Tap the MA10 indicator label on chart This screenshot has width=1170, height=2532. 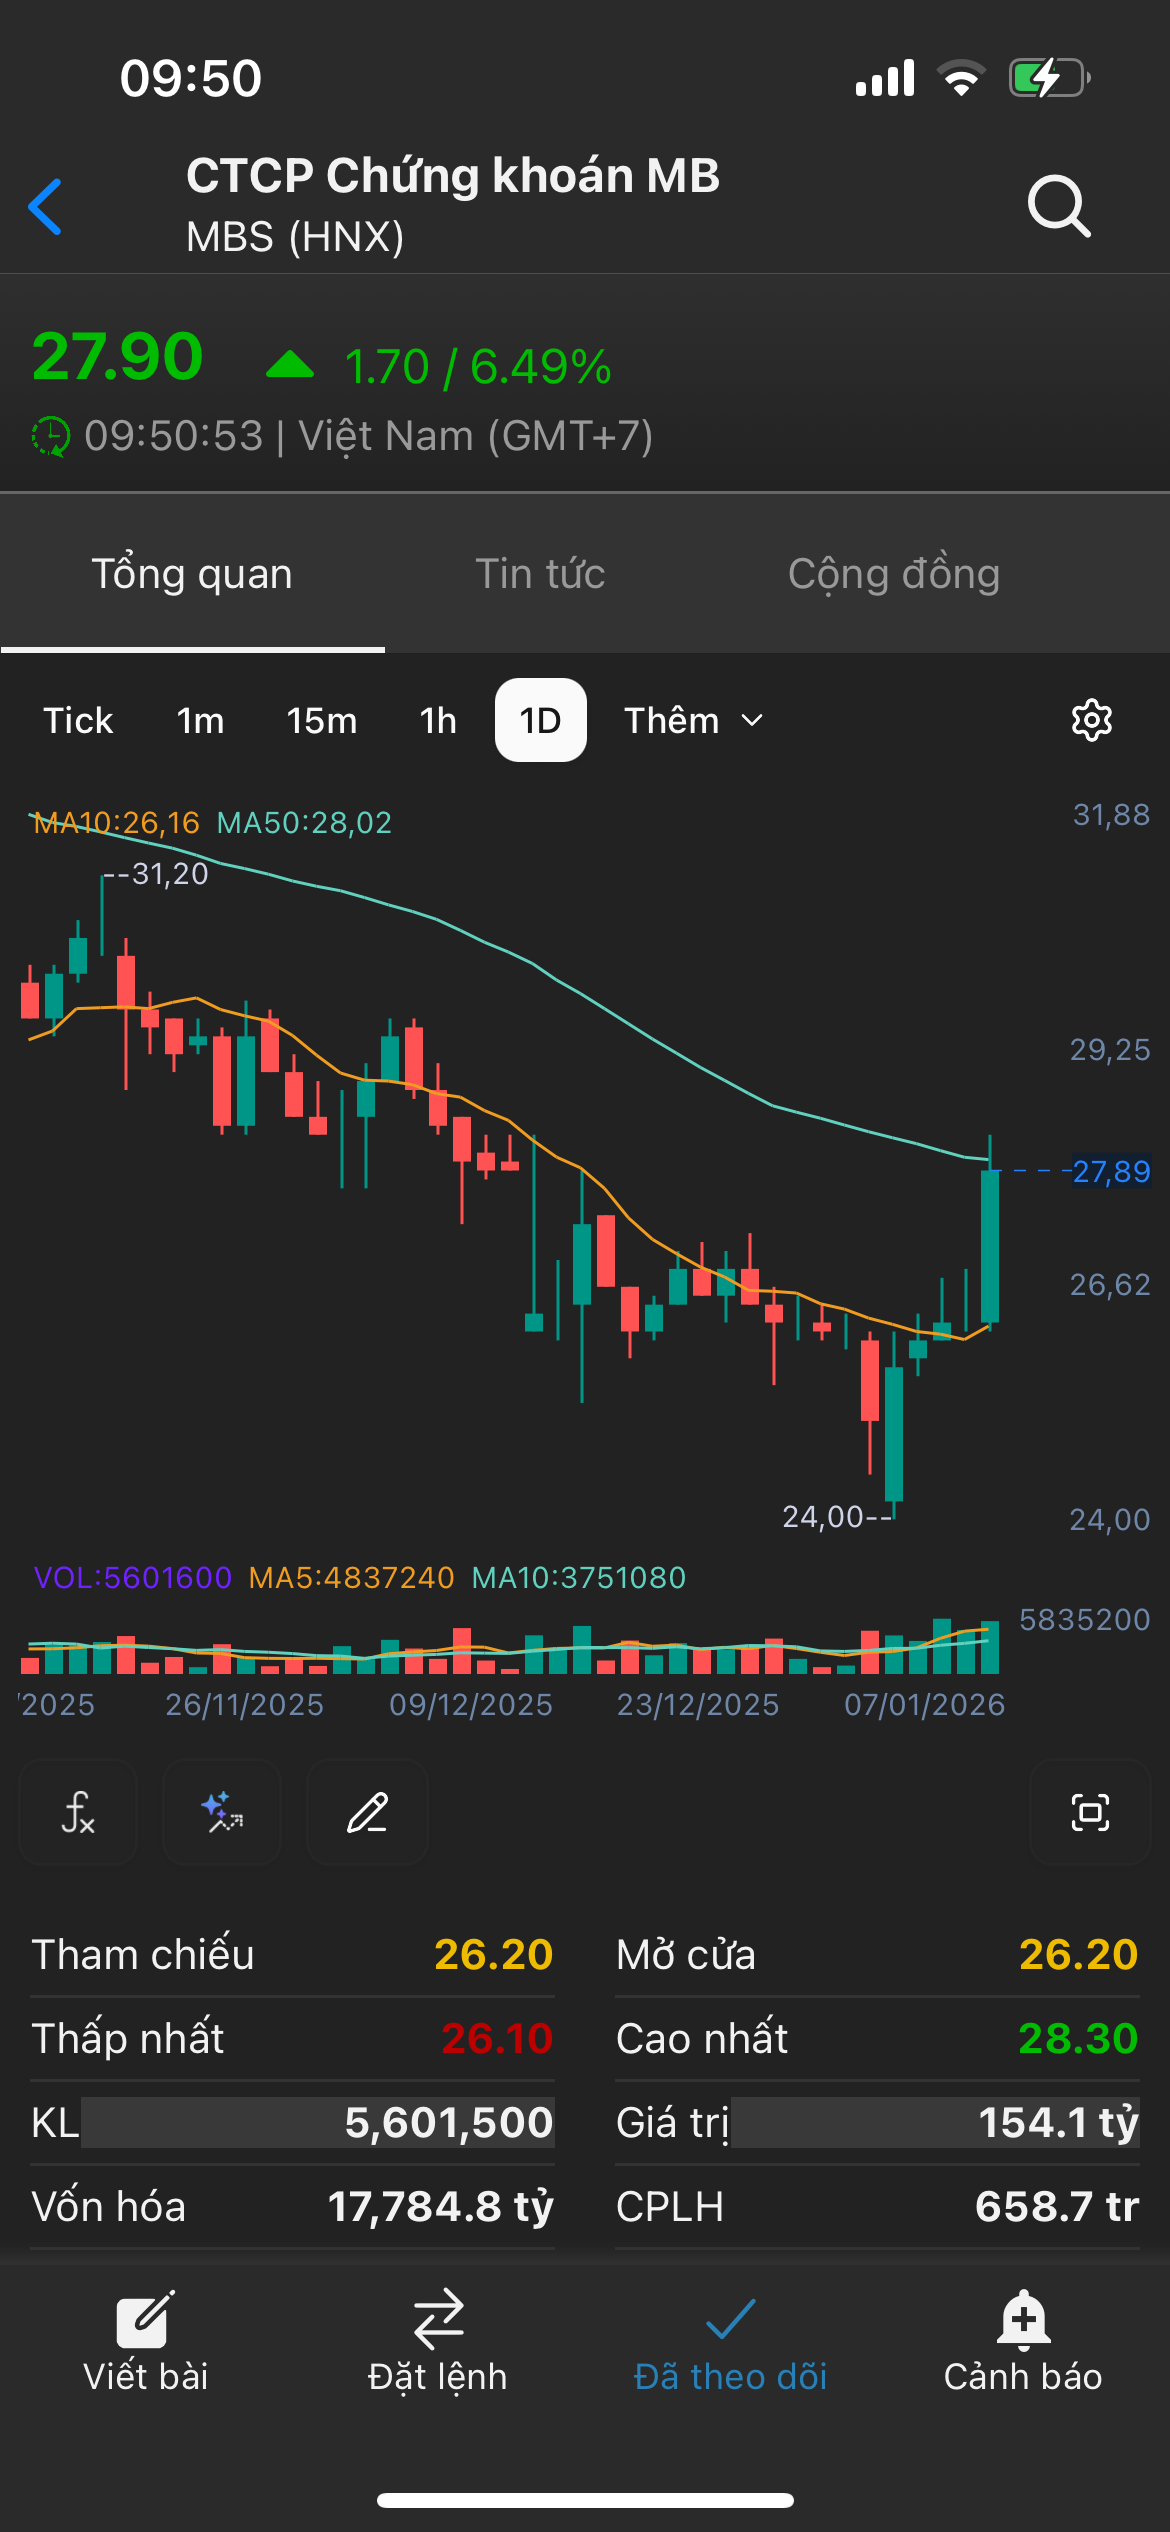[117, 823]
